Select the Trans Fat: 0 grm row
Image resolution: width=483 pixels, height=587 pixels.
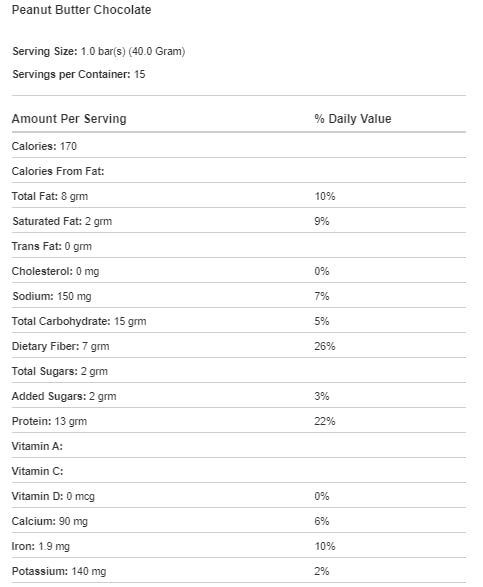[239, 246]
